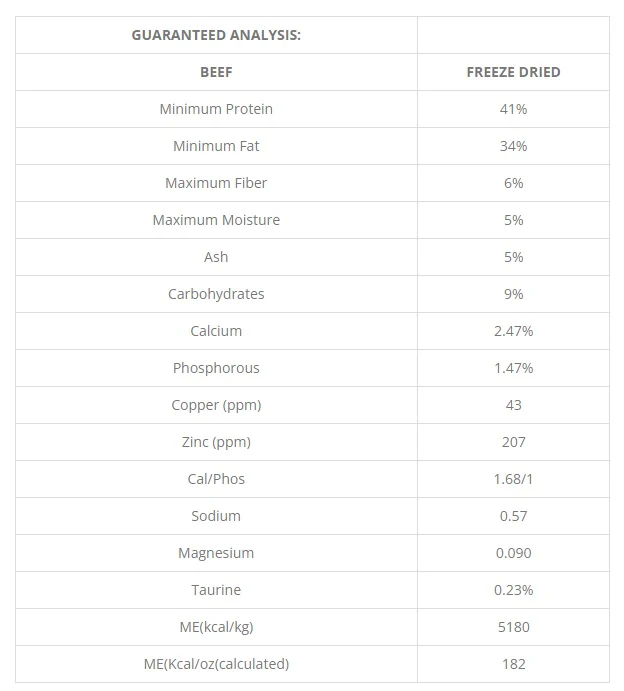Select the Minimum Protein row label

coord(216,109)
